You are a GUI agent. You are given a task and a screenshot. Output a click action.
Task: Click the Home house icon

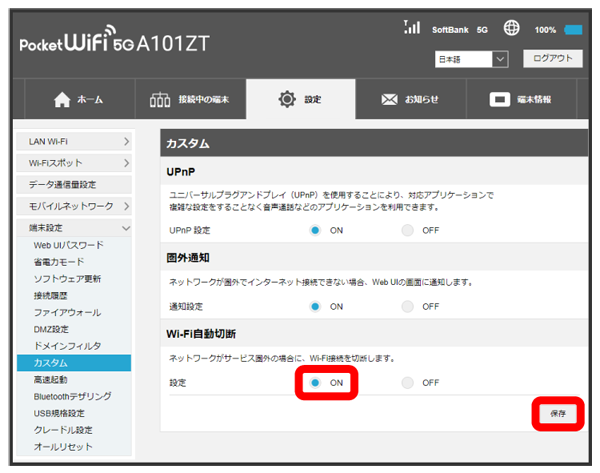[61, 100]
